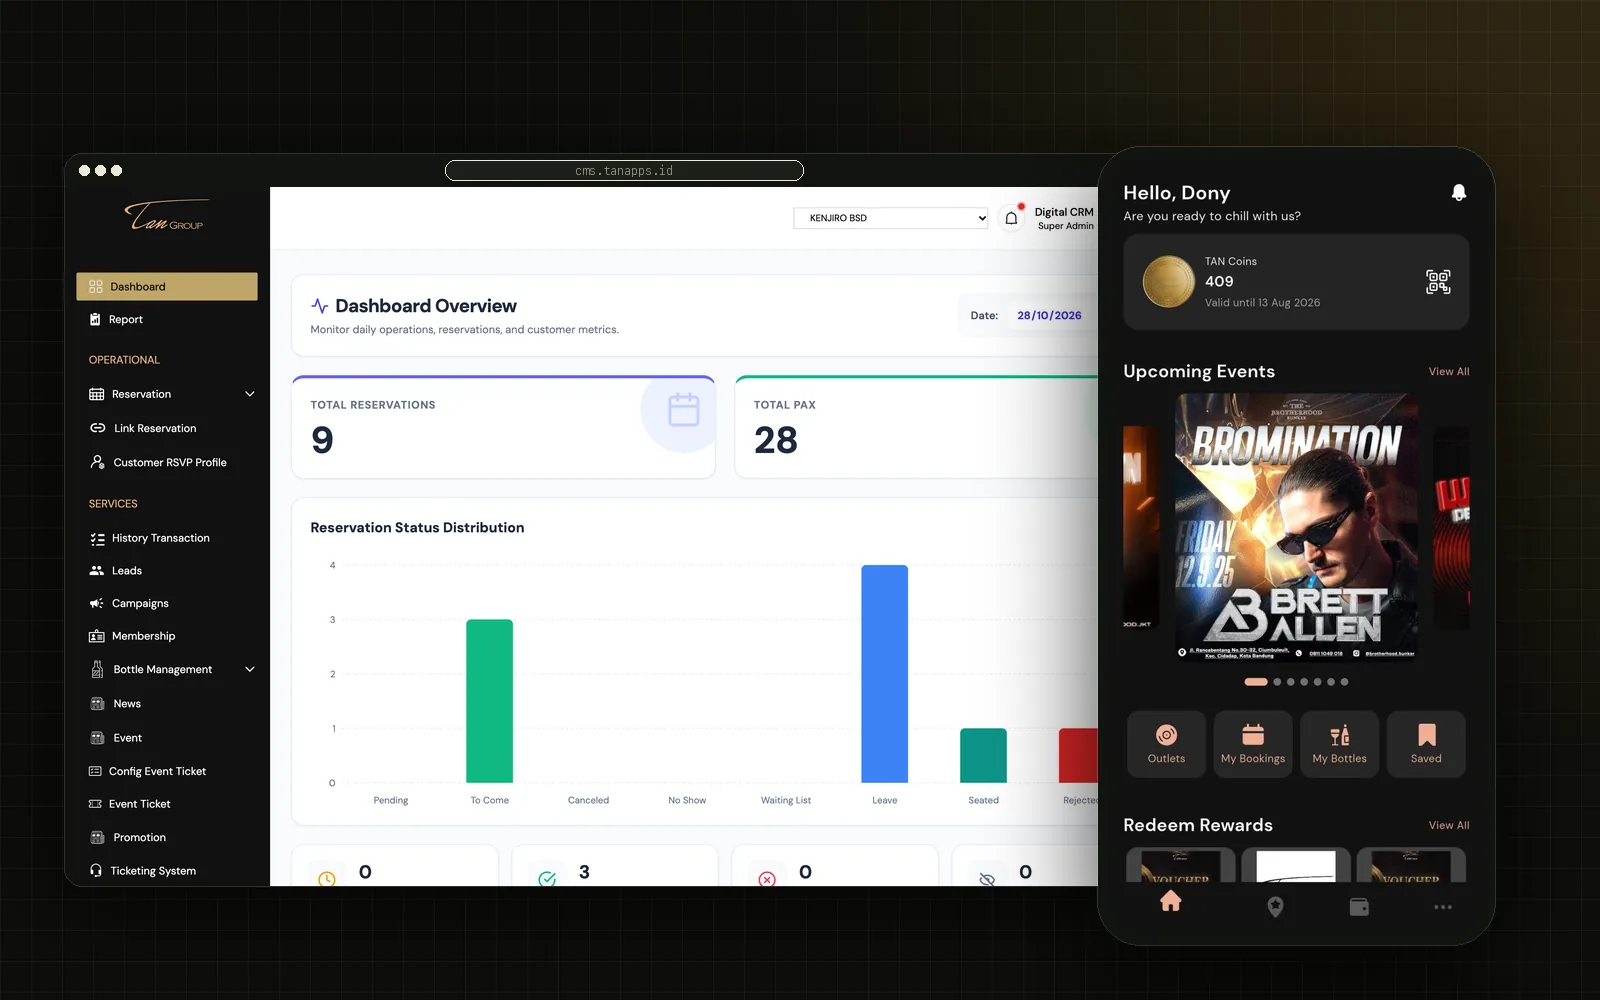The image size is (1600, 1000).
Task: Tap the Home icon in the mobile bottom bar
Action: (1171, 902)
